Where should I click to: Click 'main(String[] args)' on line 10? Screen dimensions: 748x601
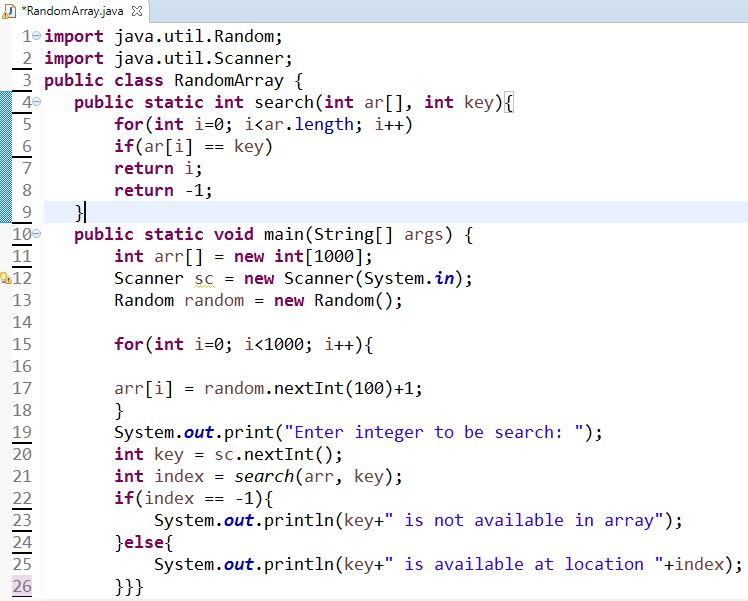click(x=358, y=234)
